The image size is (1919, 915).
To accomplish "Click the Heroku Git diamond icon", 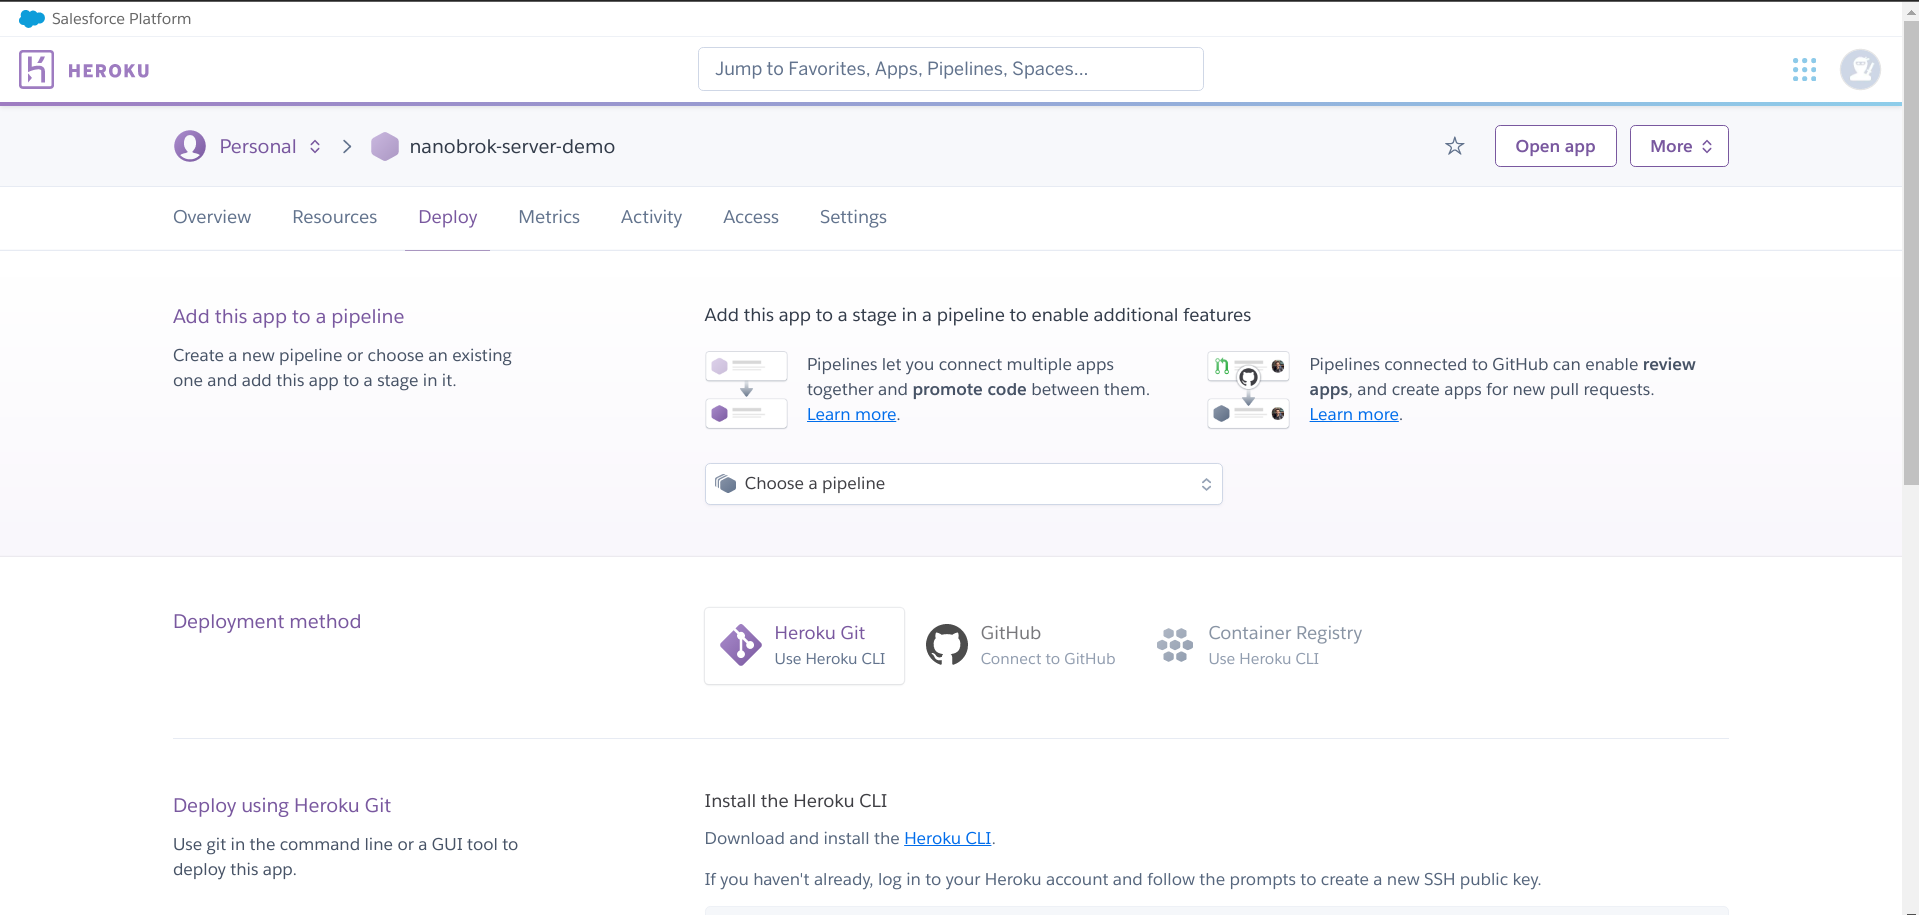I will 741,645.
